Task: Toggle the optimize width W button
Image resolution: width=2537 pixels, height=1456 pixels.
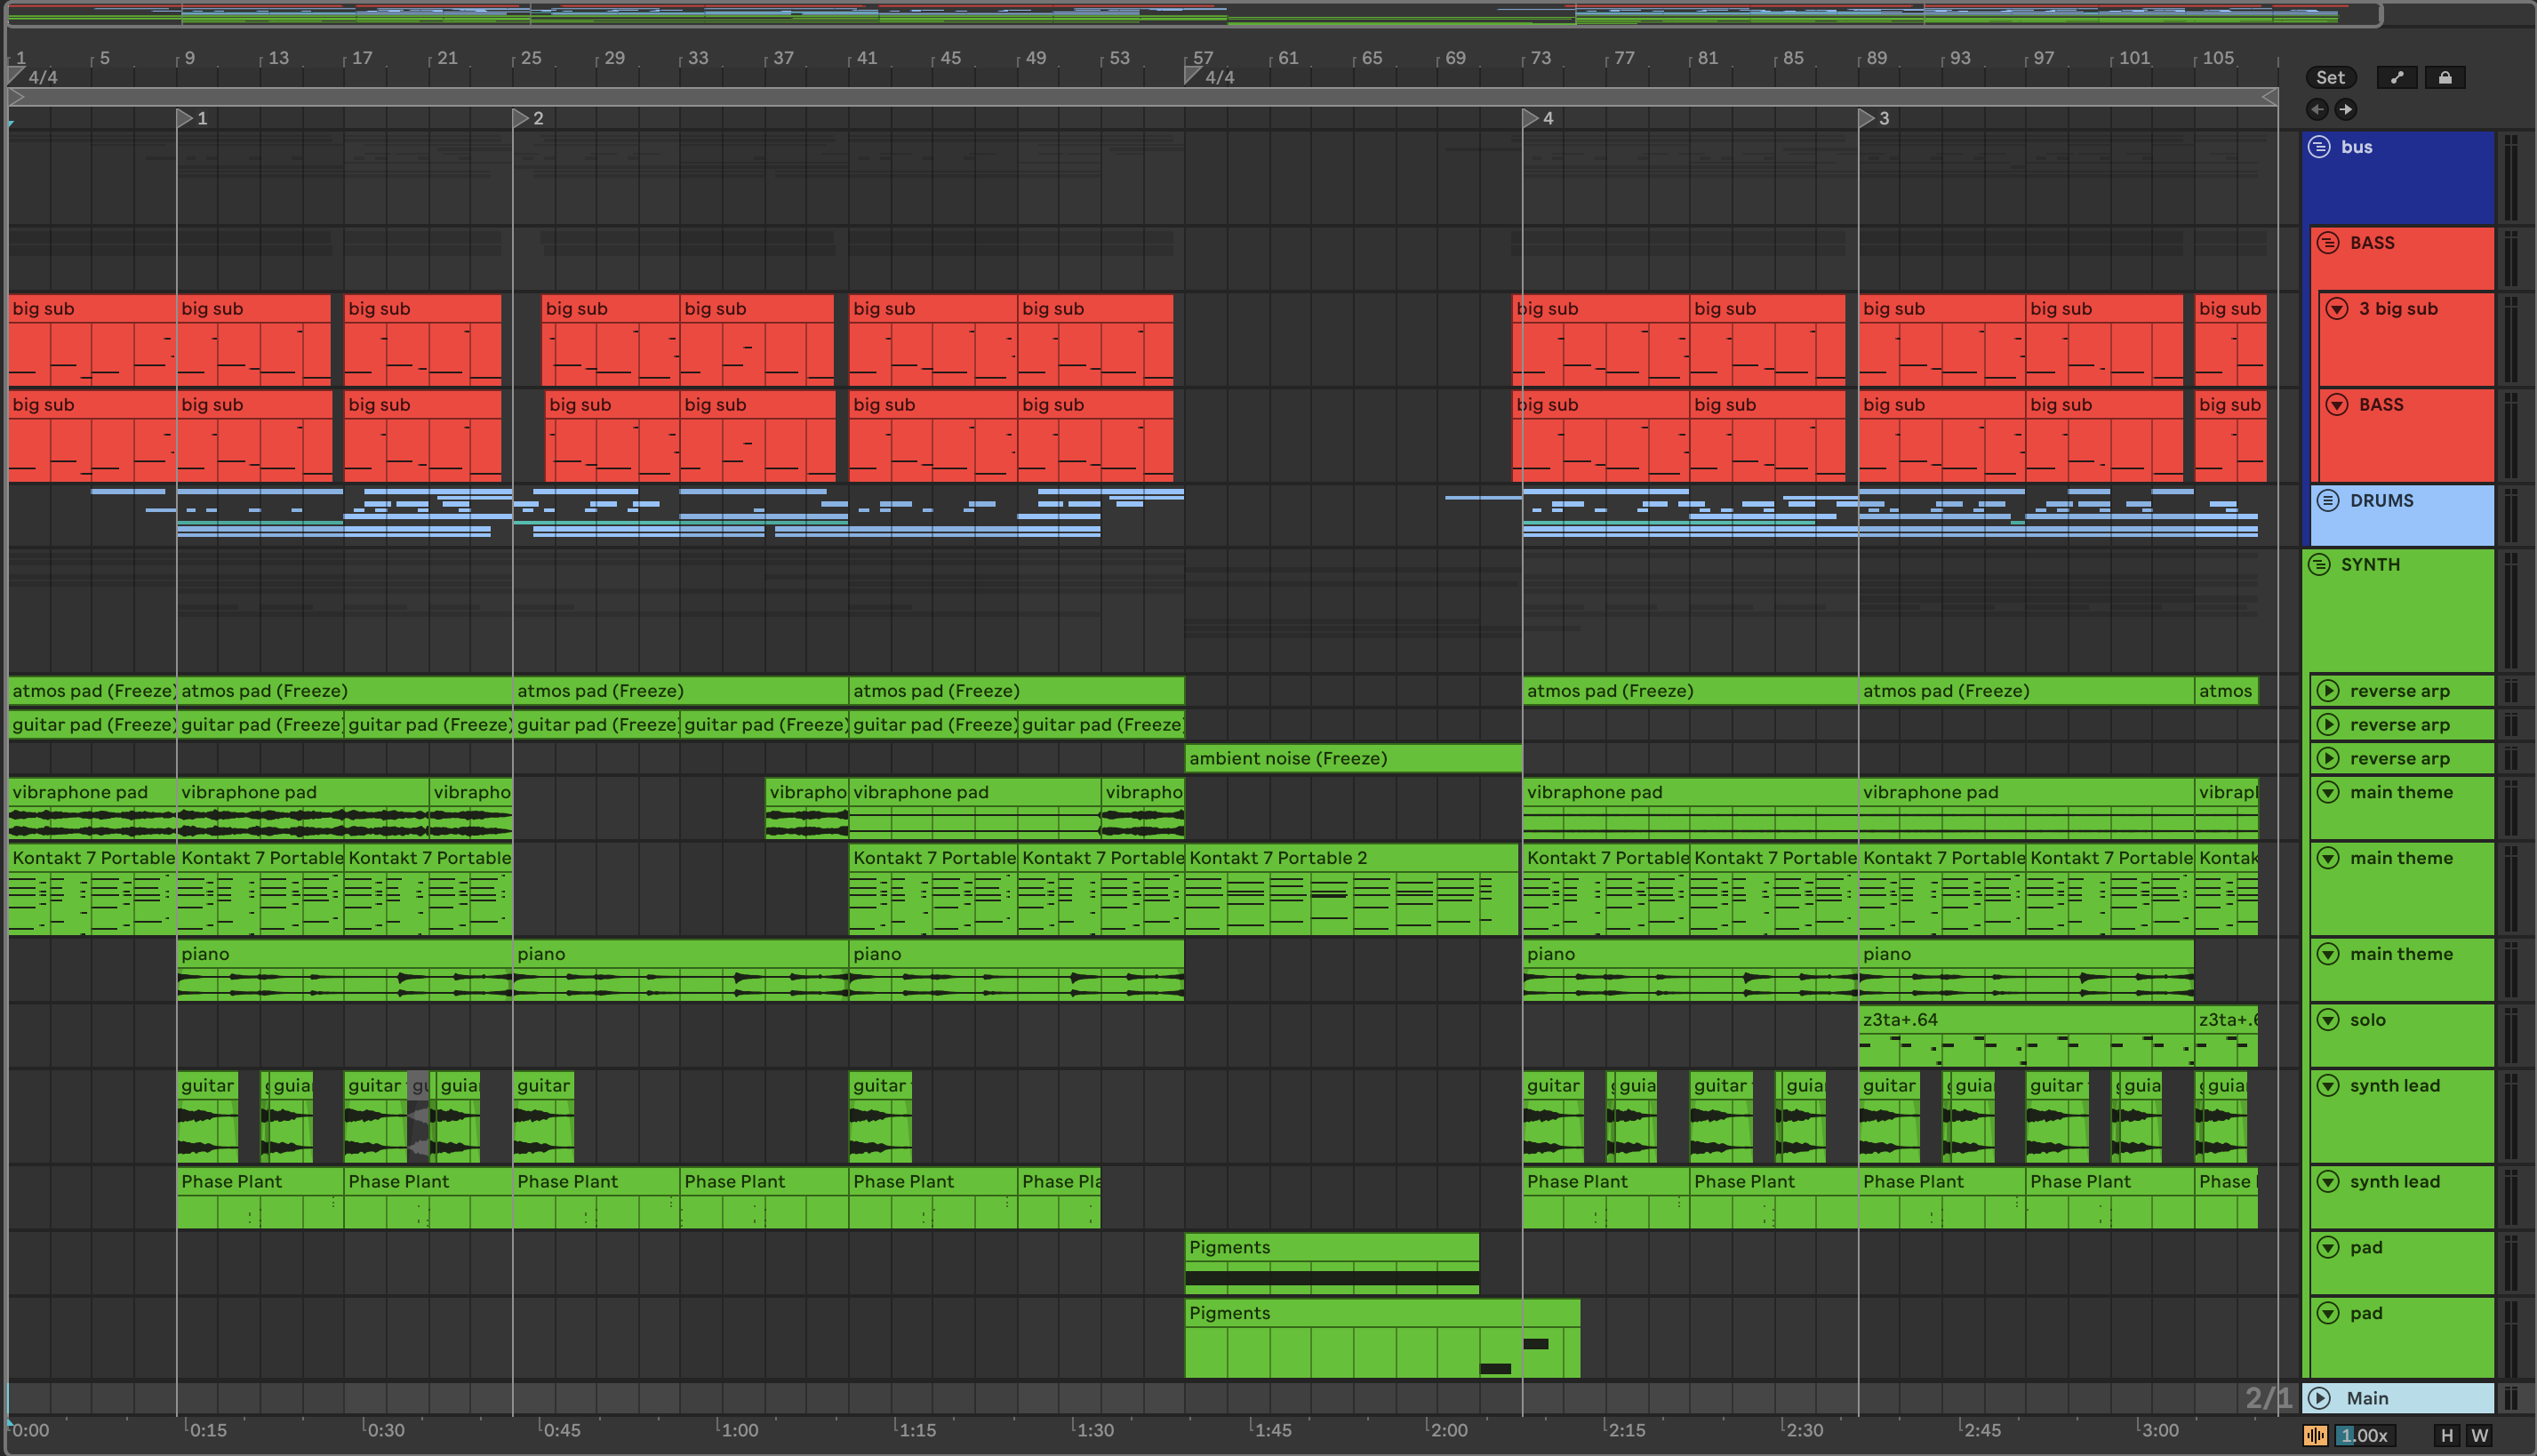Action: coord(2479,1435)
